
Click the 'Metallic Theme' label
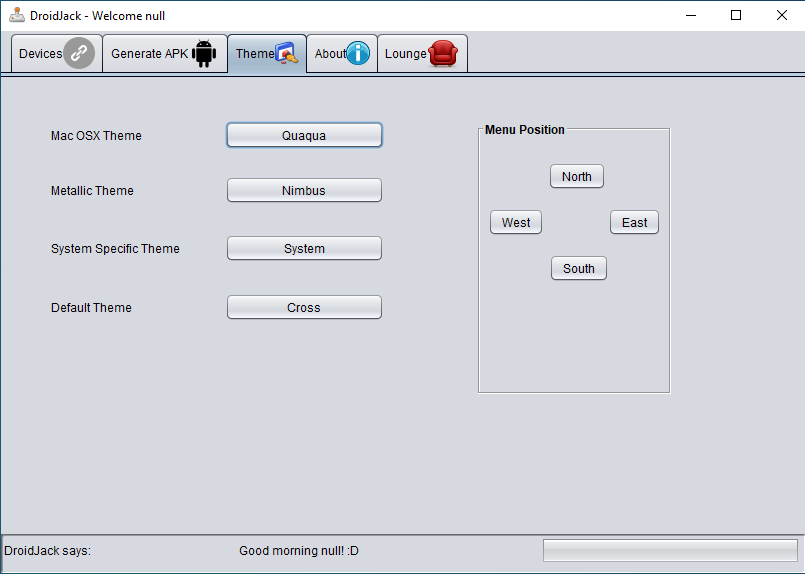click(92, 190)
